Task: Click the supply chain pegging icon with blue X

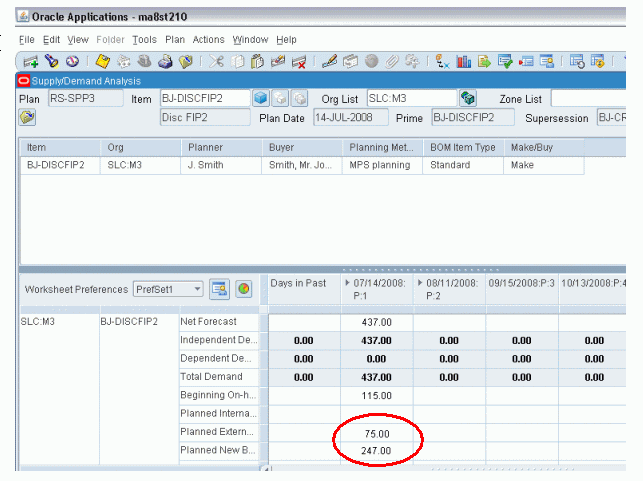Action: click(442, 62)
